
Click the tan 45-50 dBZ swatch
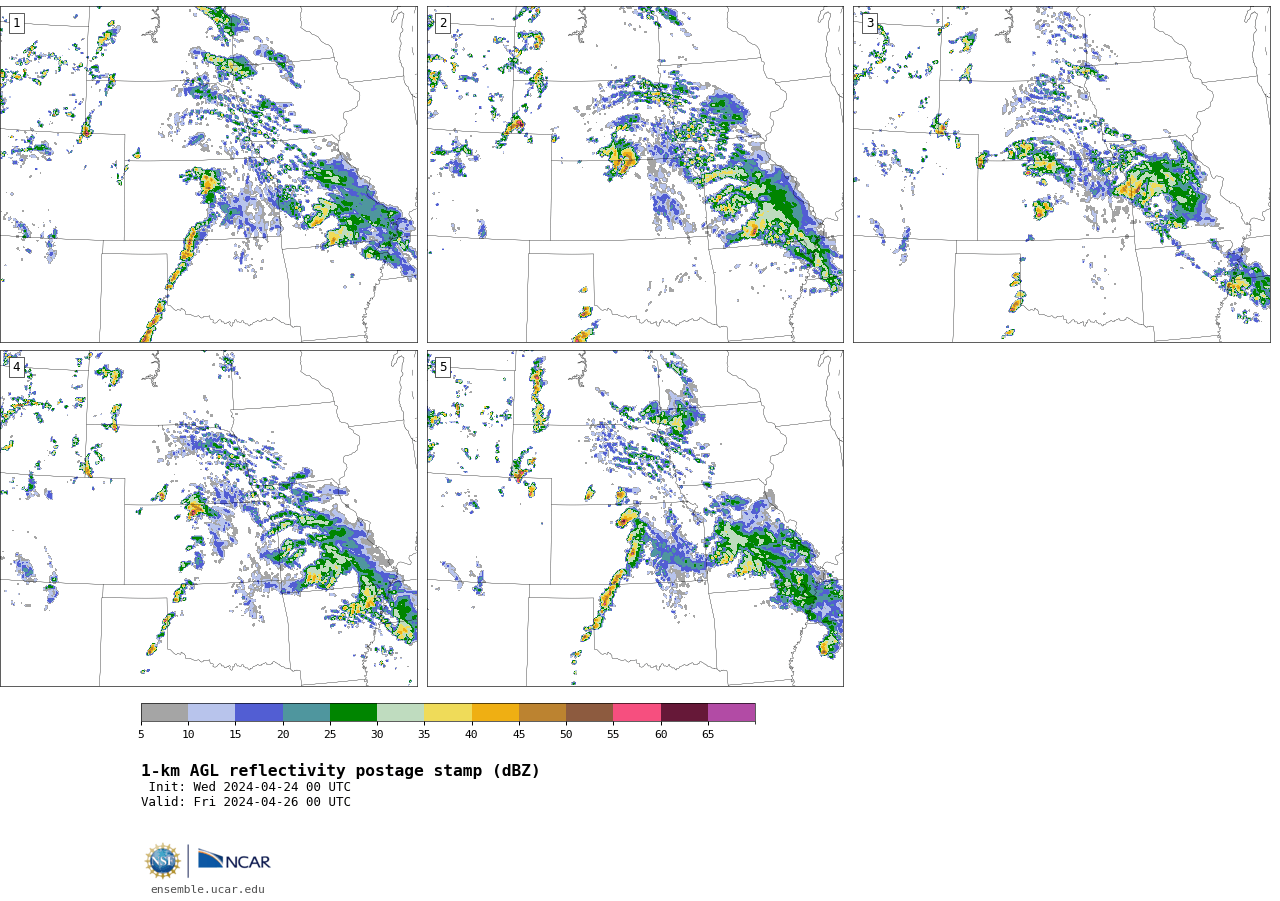point(542,712)
